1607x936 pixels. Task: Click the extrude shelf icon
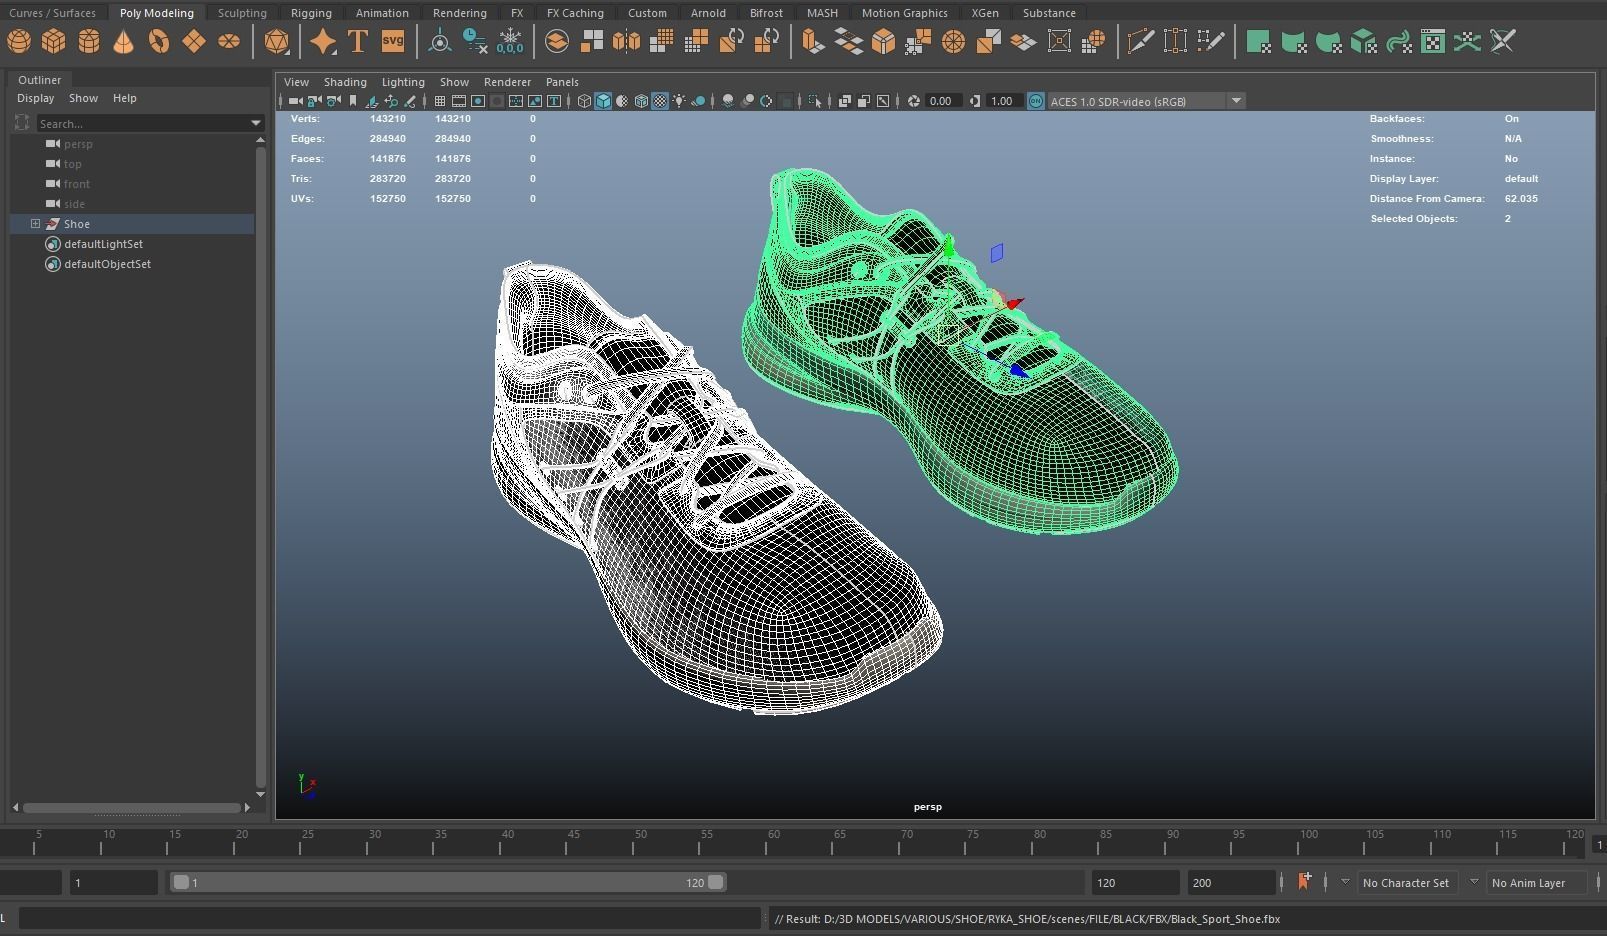click(x=814, y=41)
